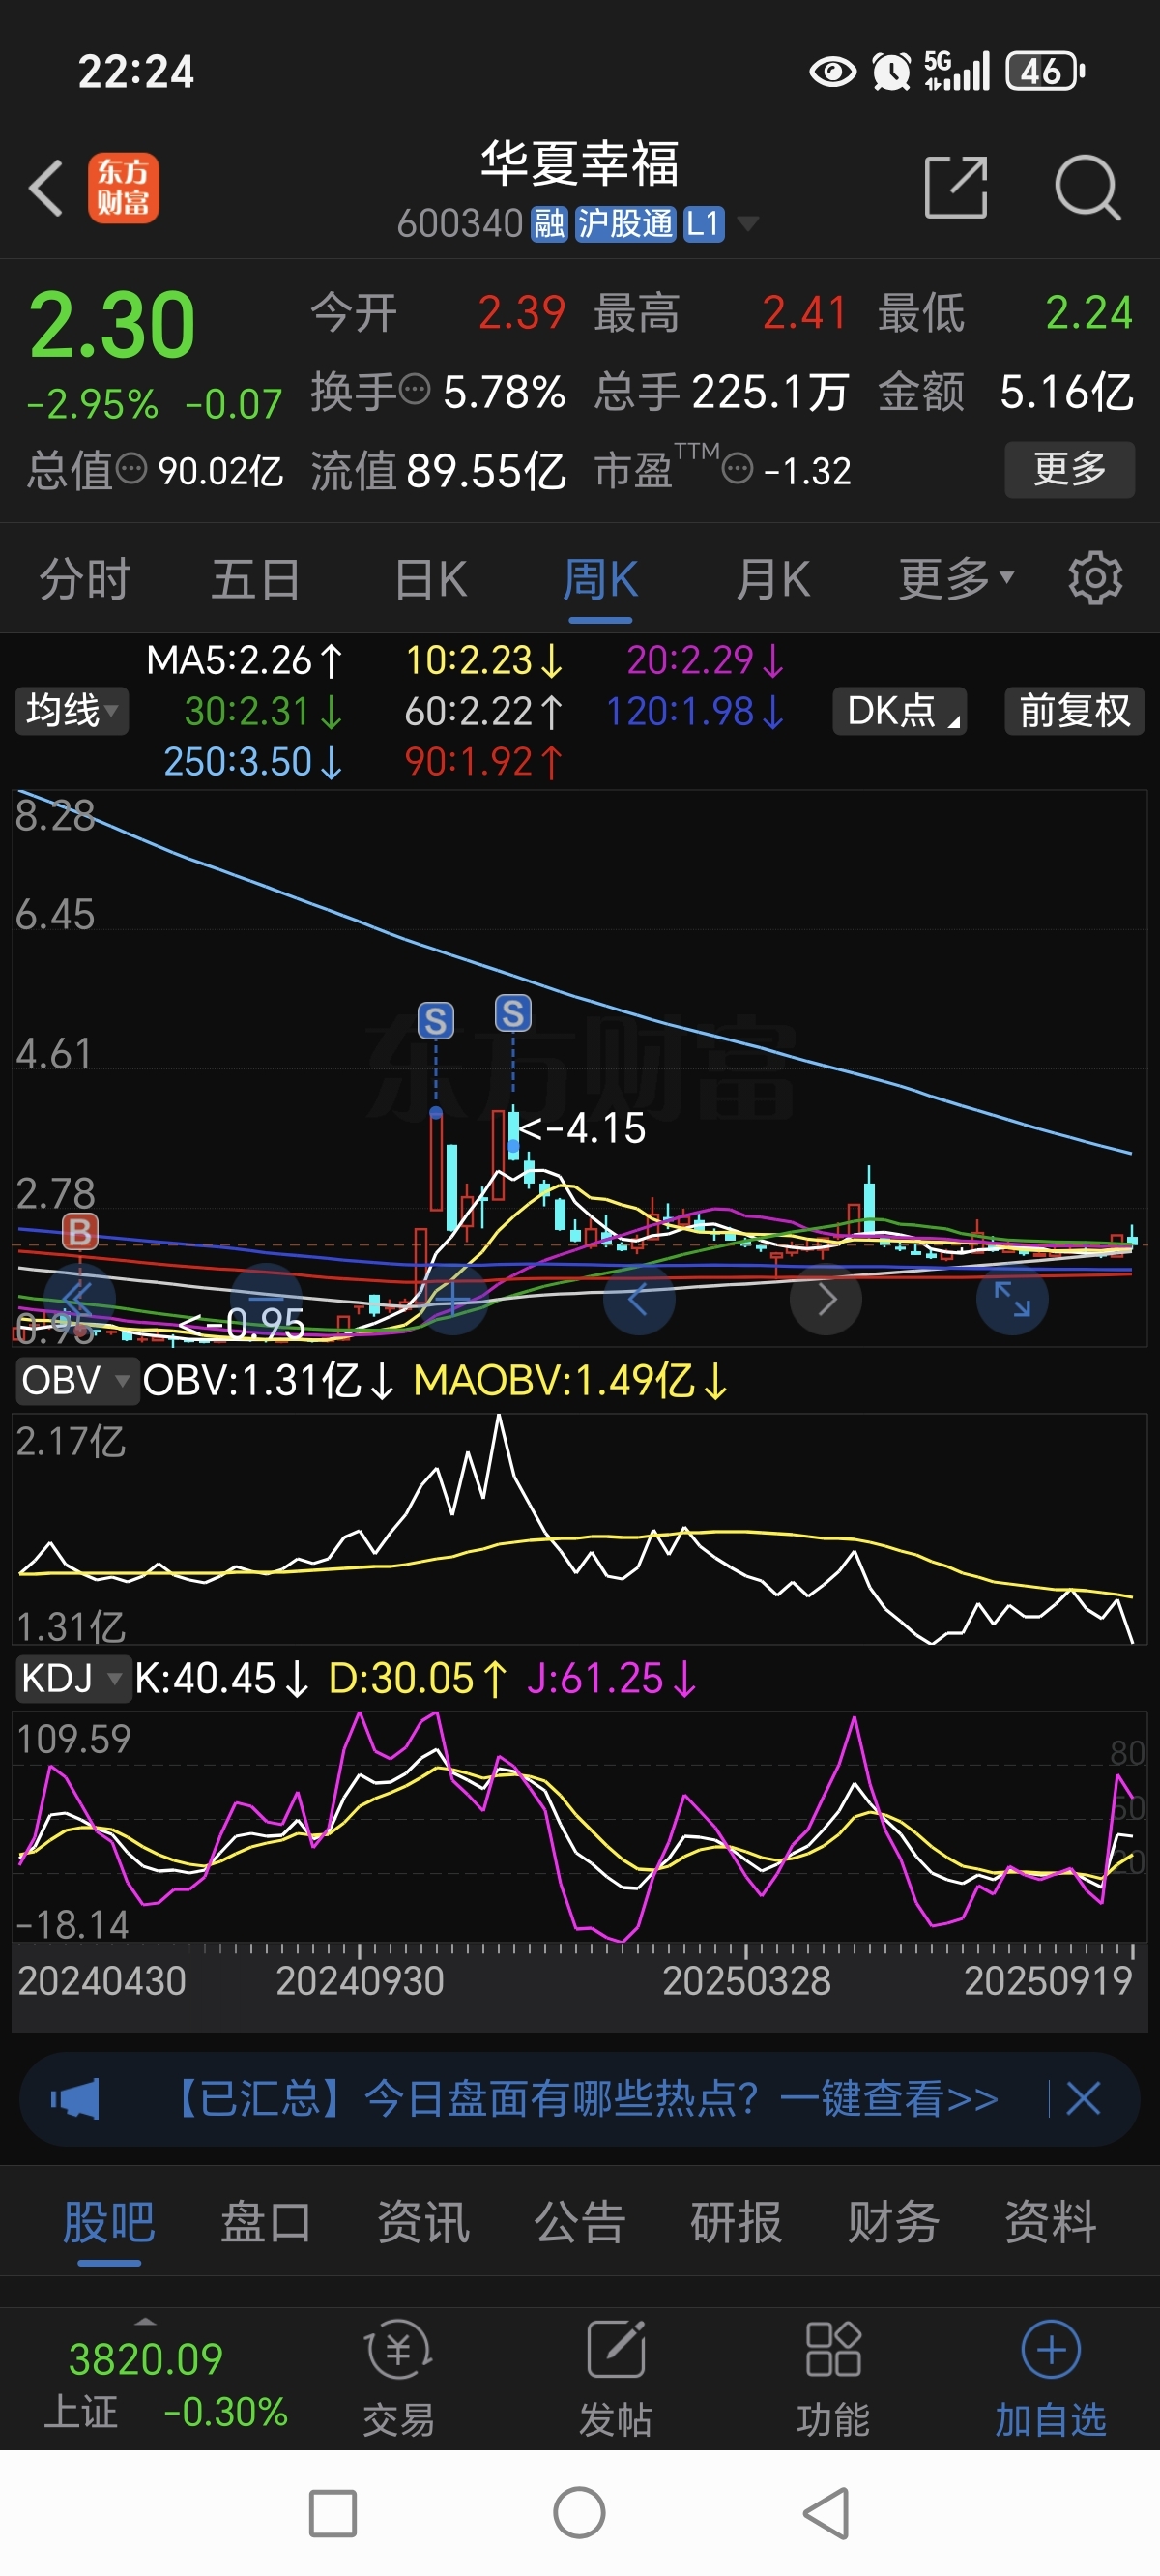Viewport: 1160px width, 2576px height.
Task: Tap Android home circle button
Action: coord(579,2513)
